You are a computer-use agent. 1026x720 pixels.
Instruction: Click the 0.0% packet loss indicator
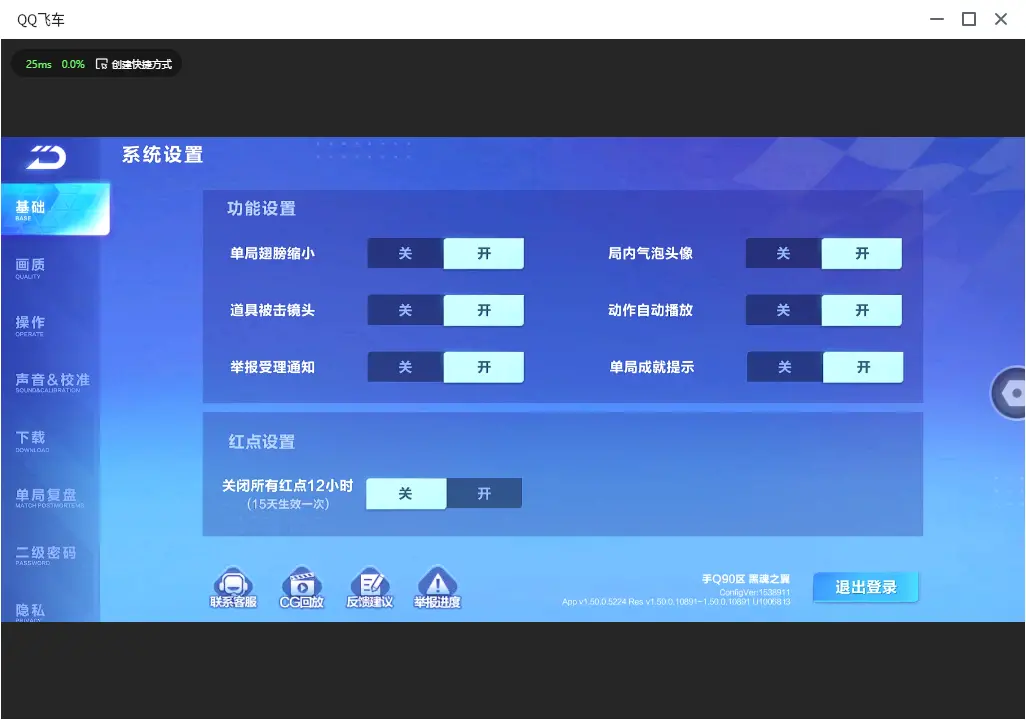pyautogui.click(x=73, y=64)
